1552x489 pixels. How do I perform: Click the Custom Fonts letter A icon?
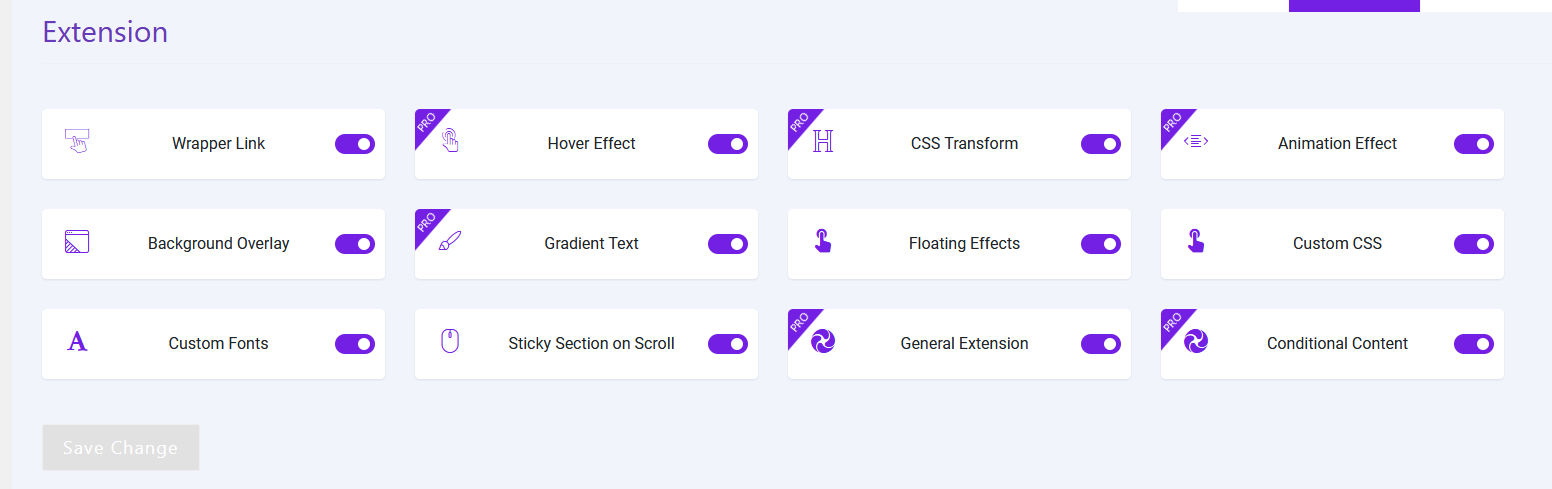coord(77,342)
